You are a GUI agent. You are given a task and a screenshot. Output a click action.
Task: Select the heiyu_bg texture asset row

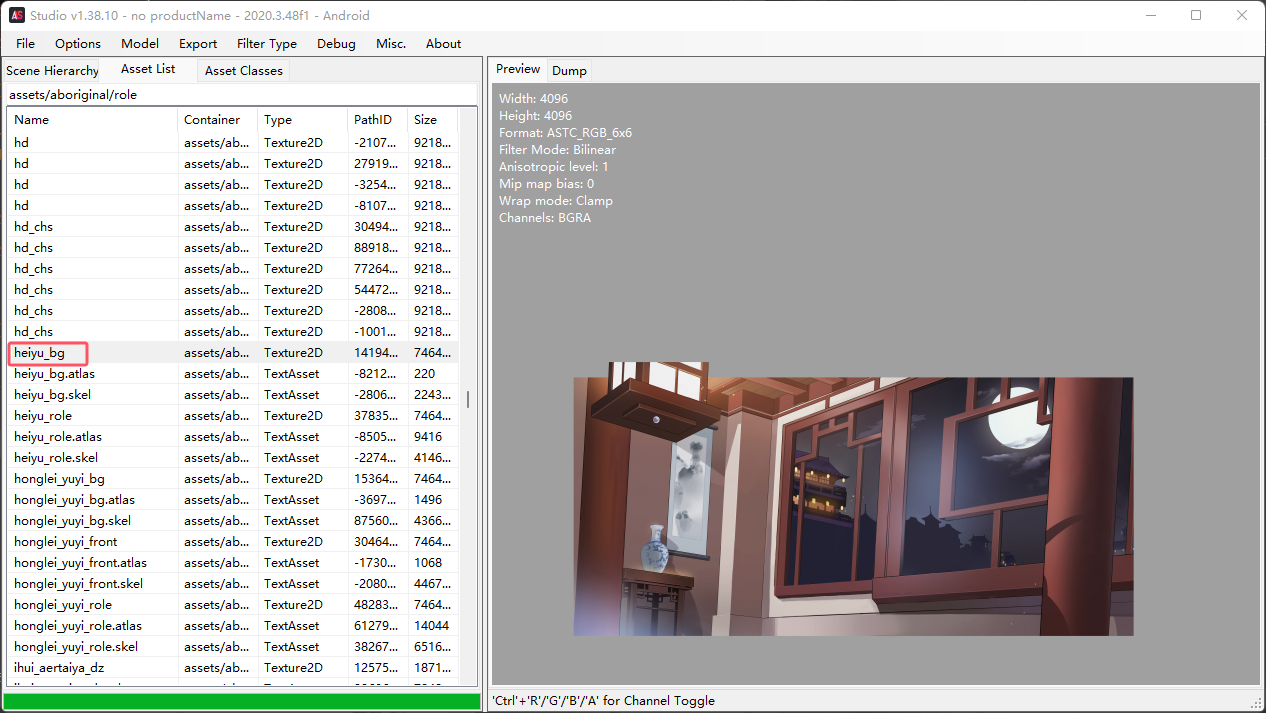233,353
